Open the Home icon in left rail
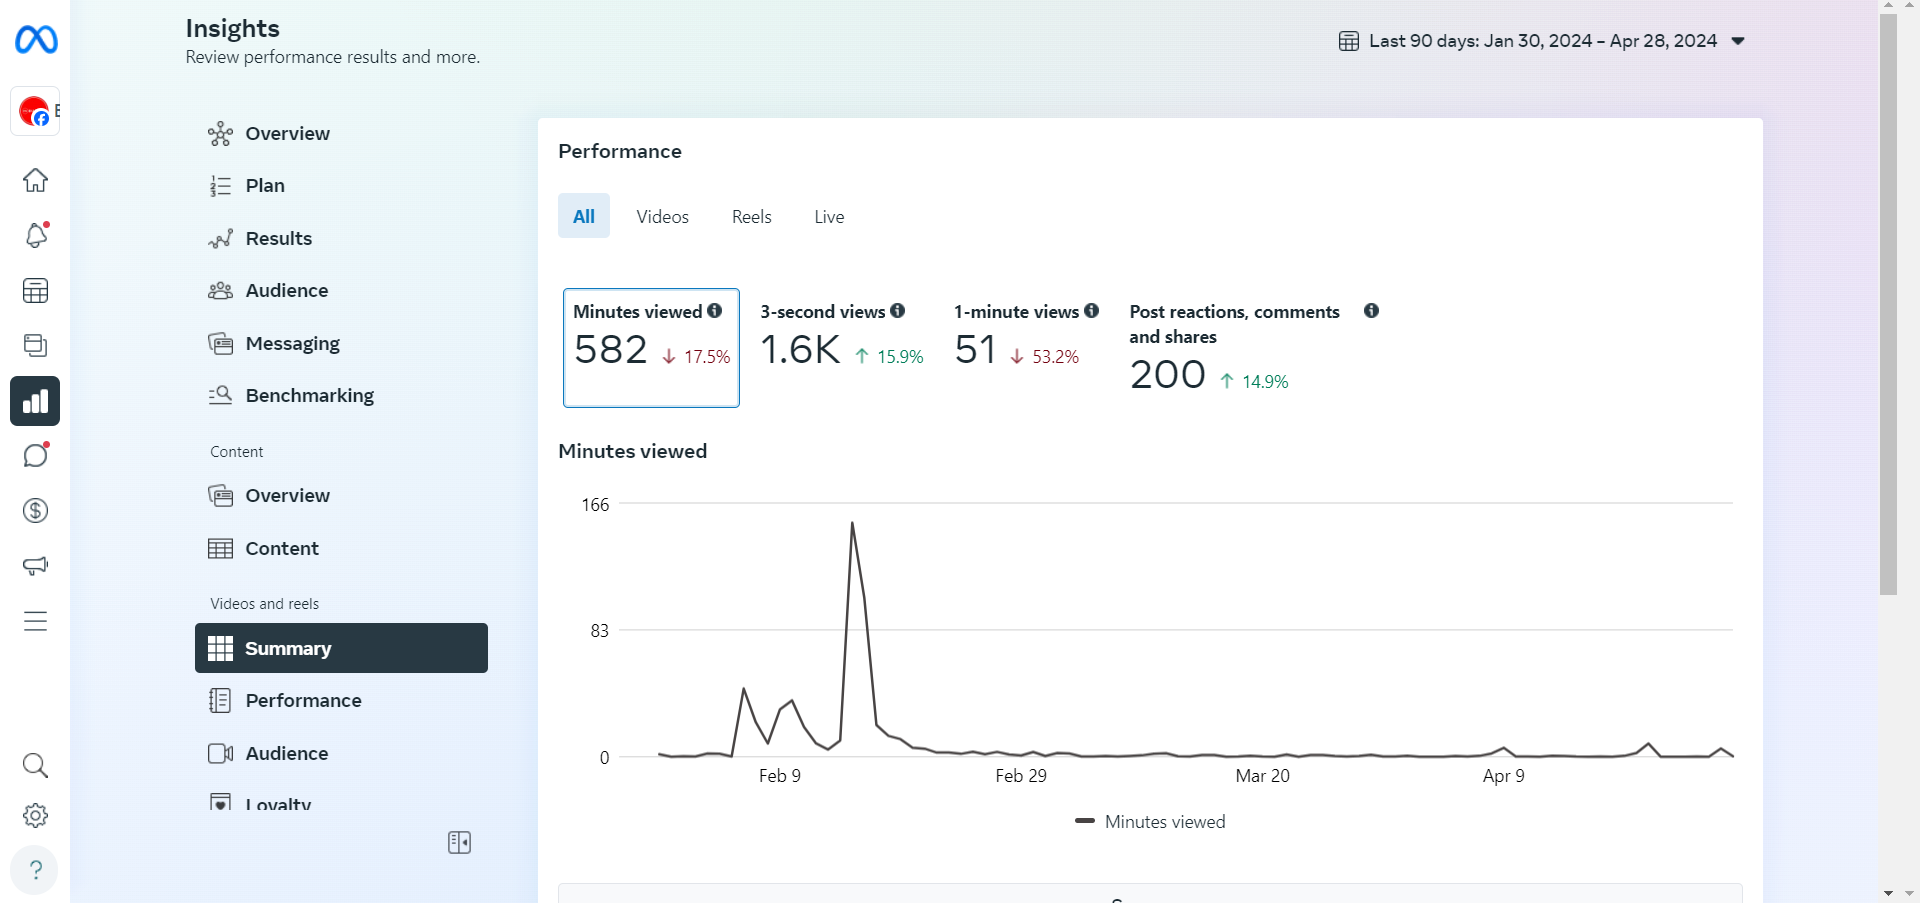Screen dimensions: 1920x903 [35, 180]
